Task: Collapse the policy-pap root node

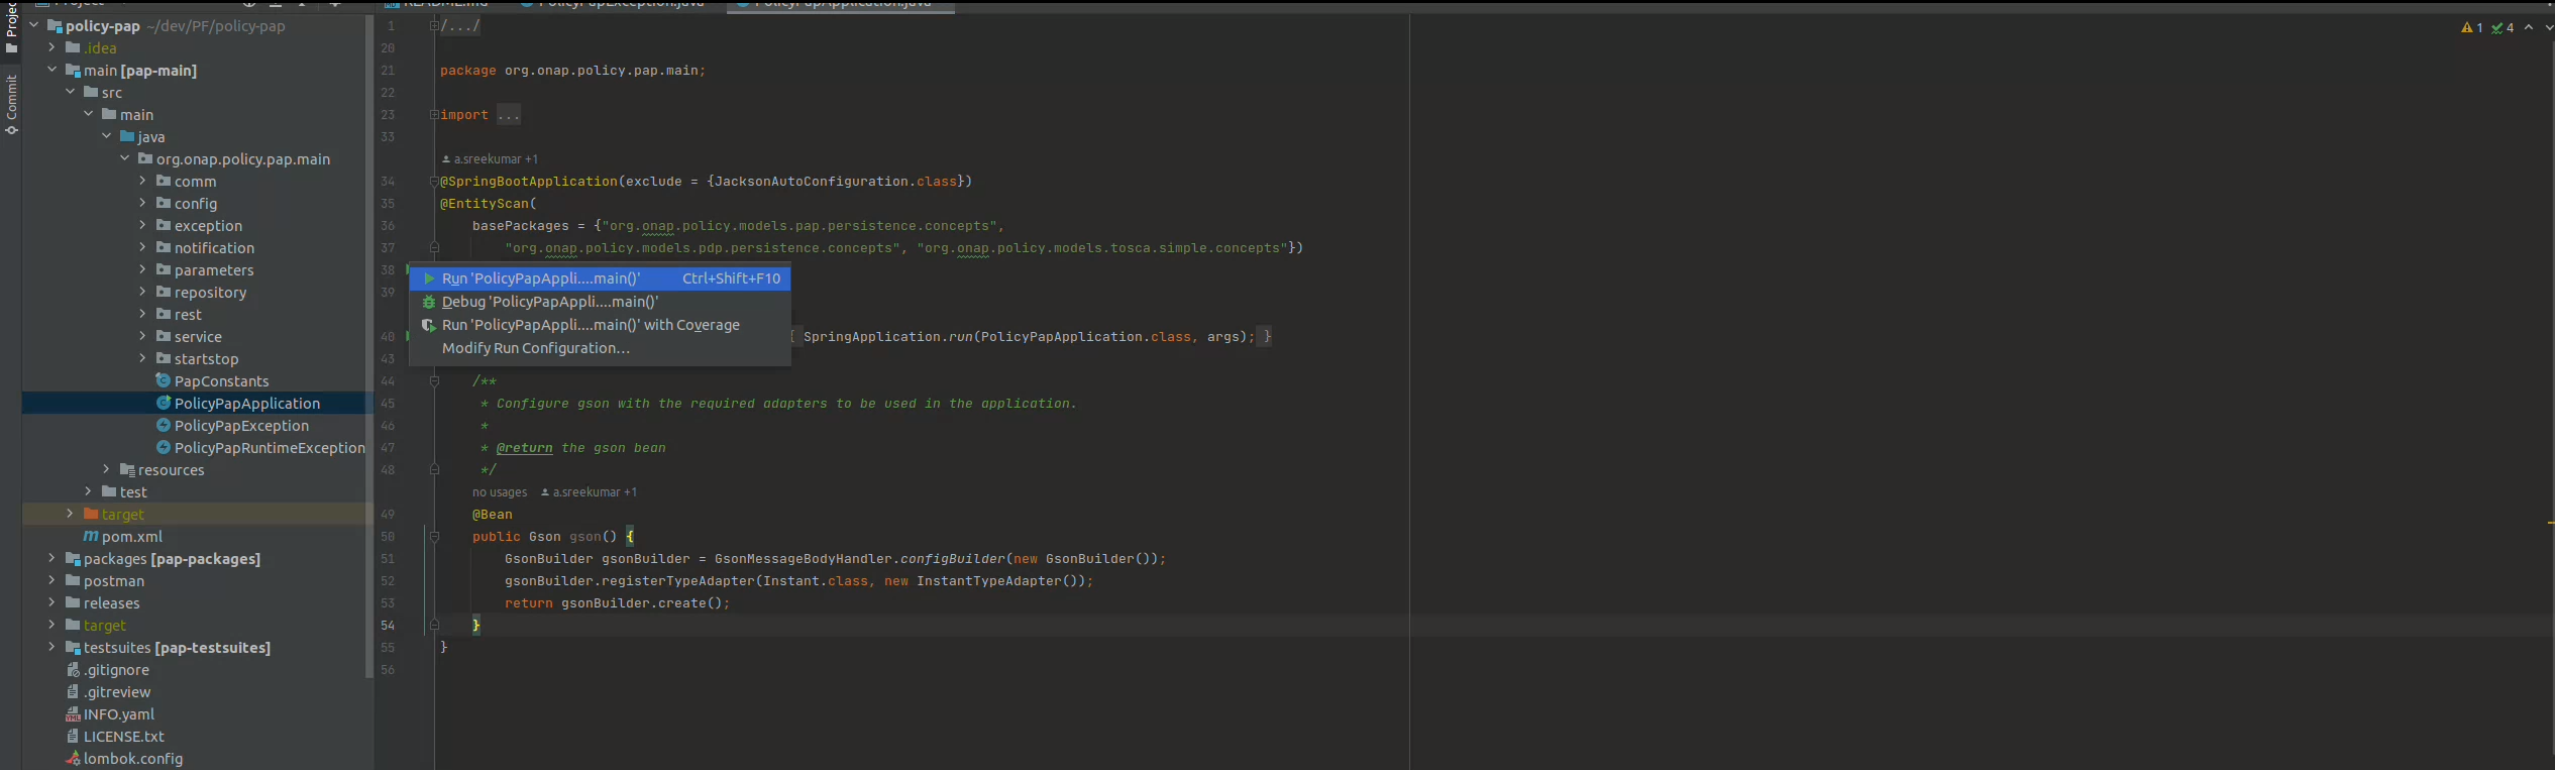Action: pos(34,25)
